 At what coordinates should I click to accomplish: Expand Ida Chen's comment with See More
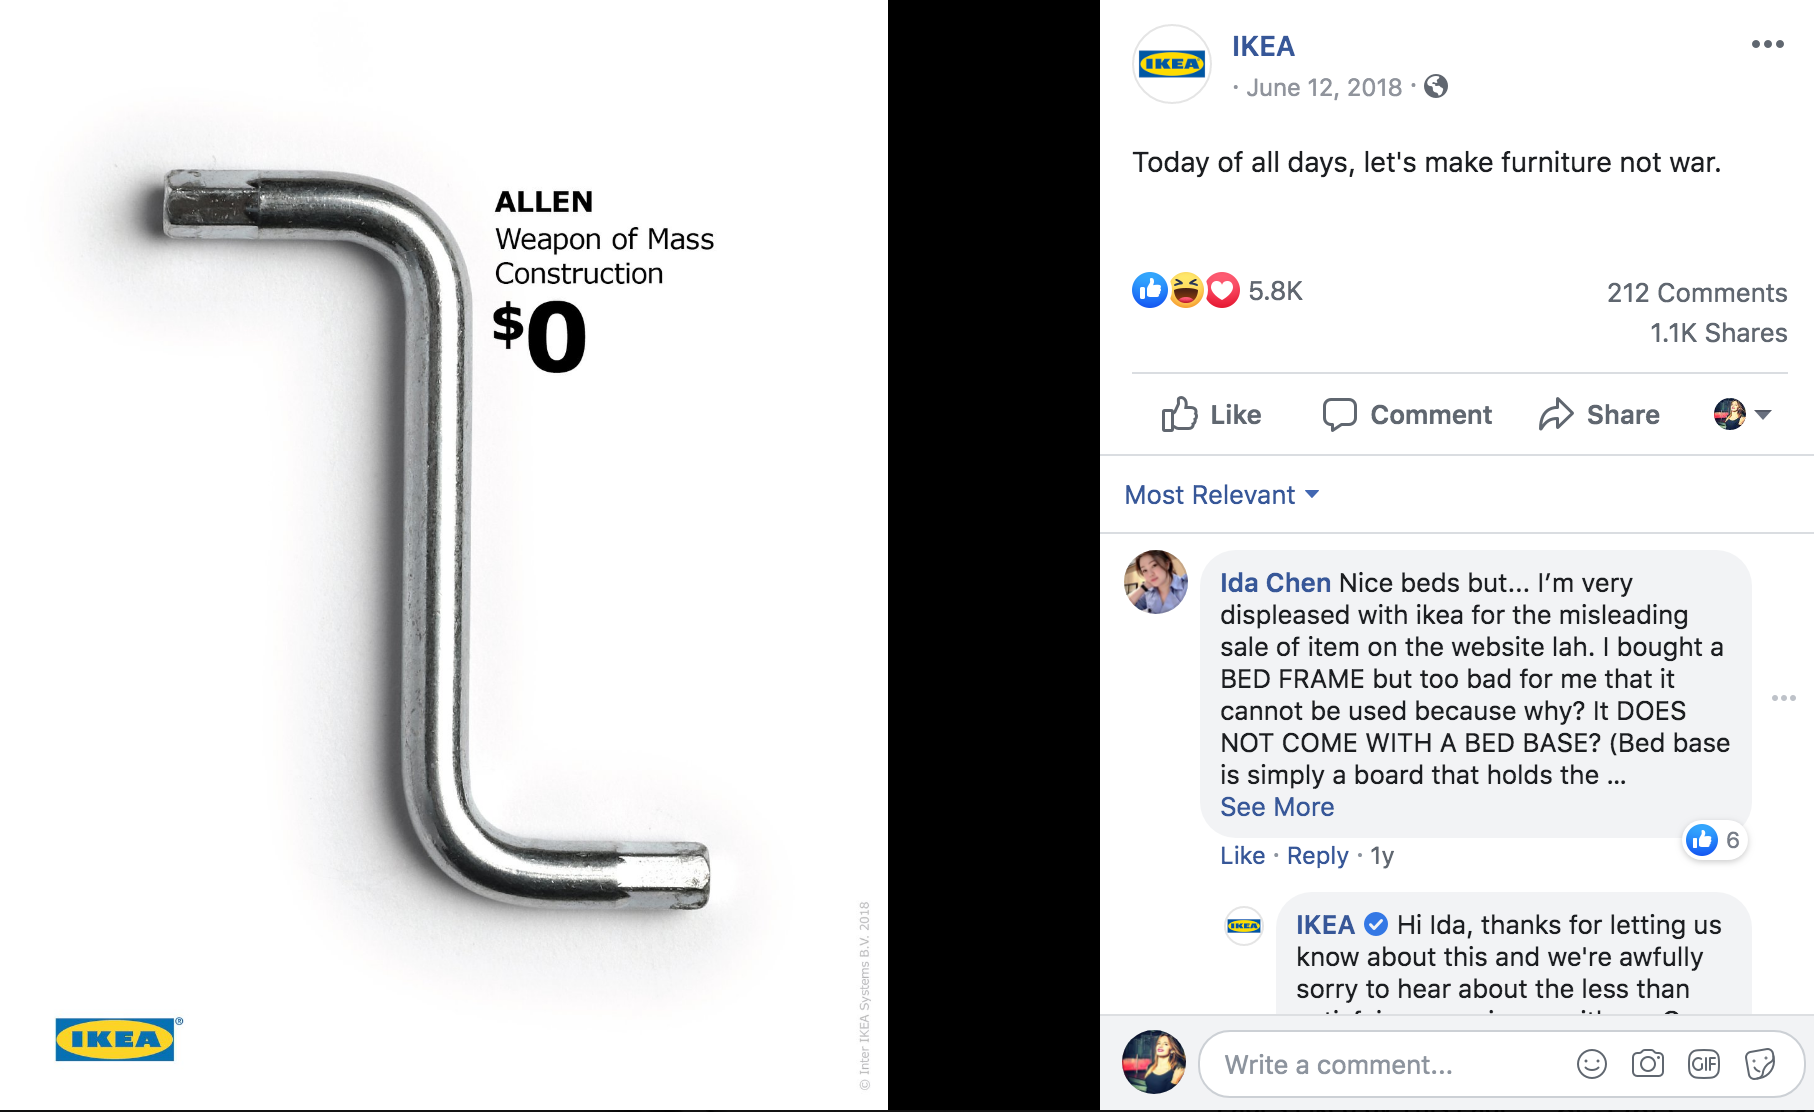(x=1277, y=807)
